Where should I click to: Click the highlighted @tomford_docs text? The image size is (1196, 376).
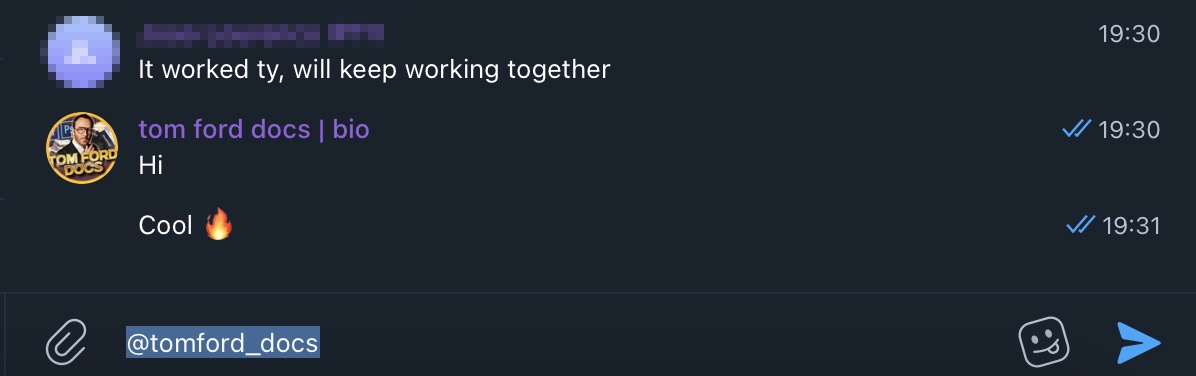(223, 342)
